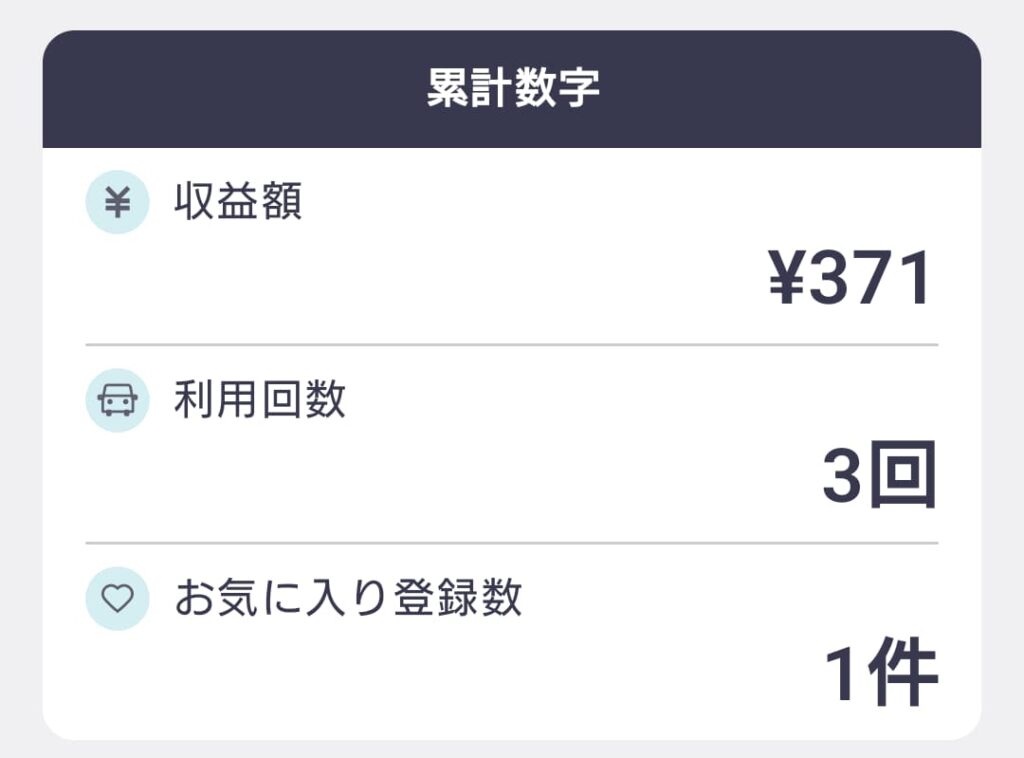
Task: Click the divider line above the favorites row
Action: pos(512,543)
